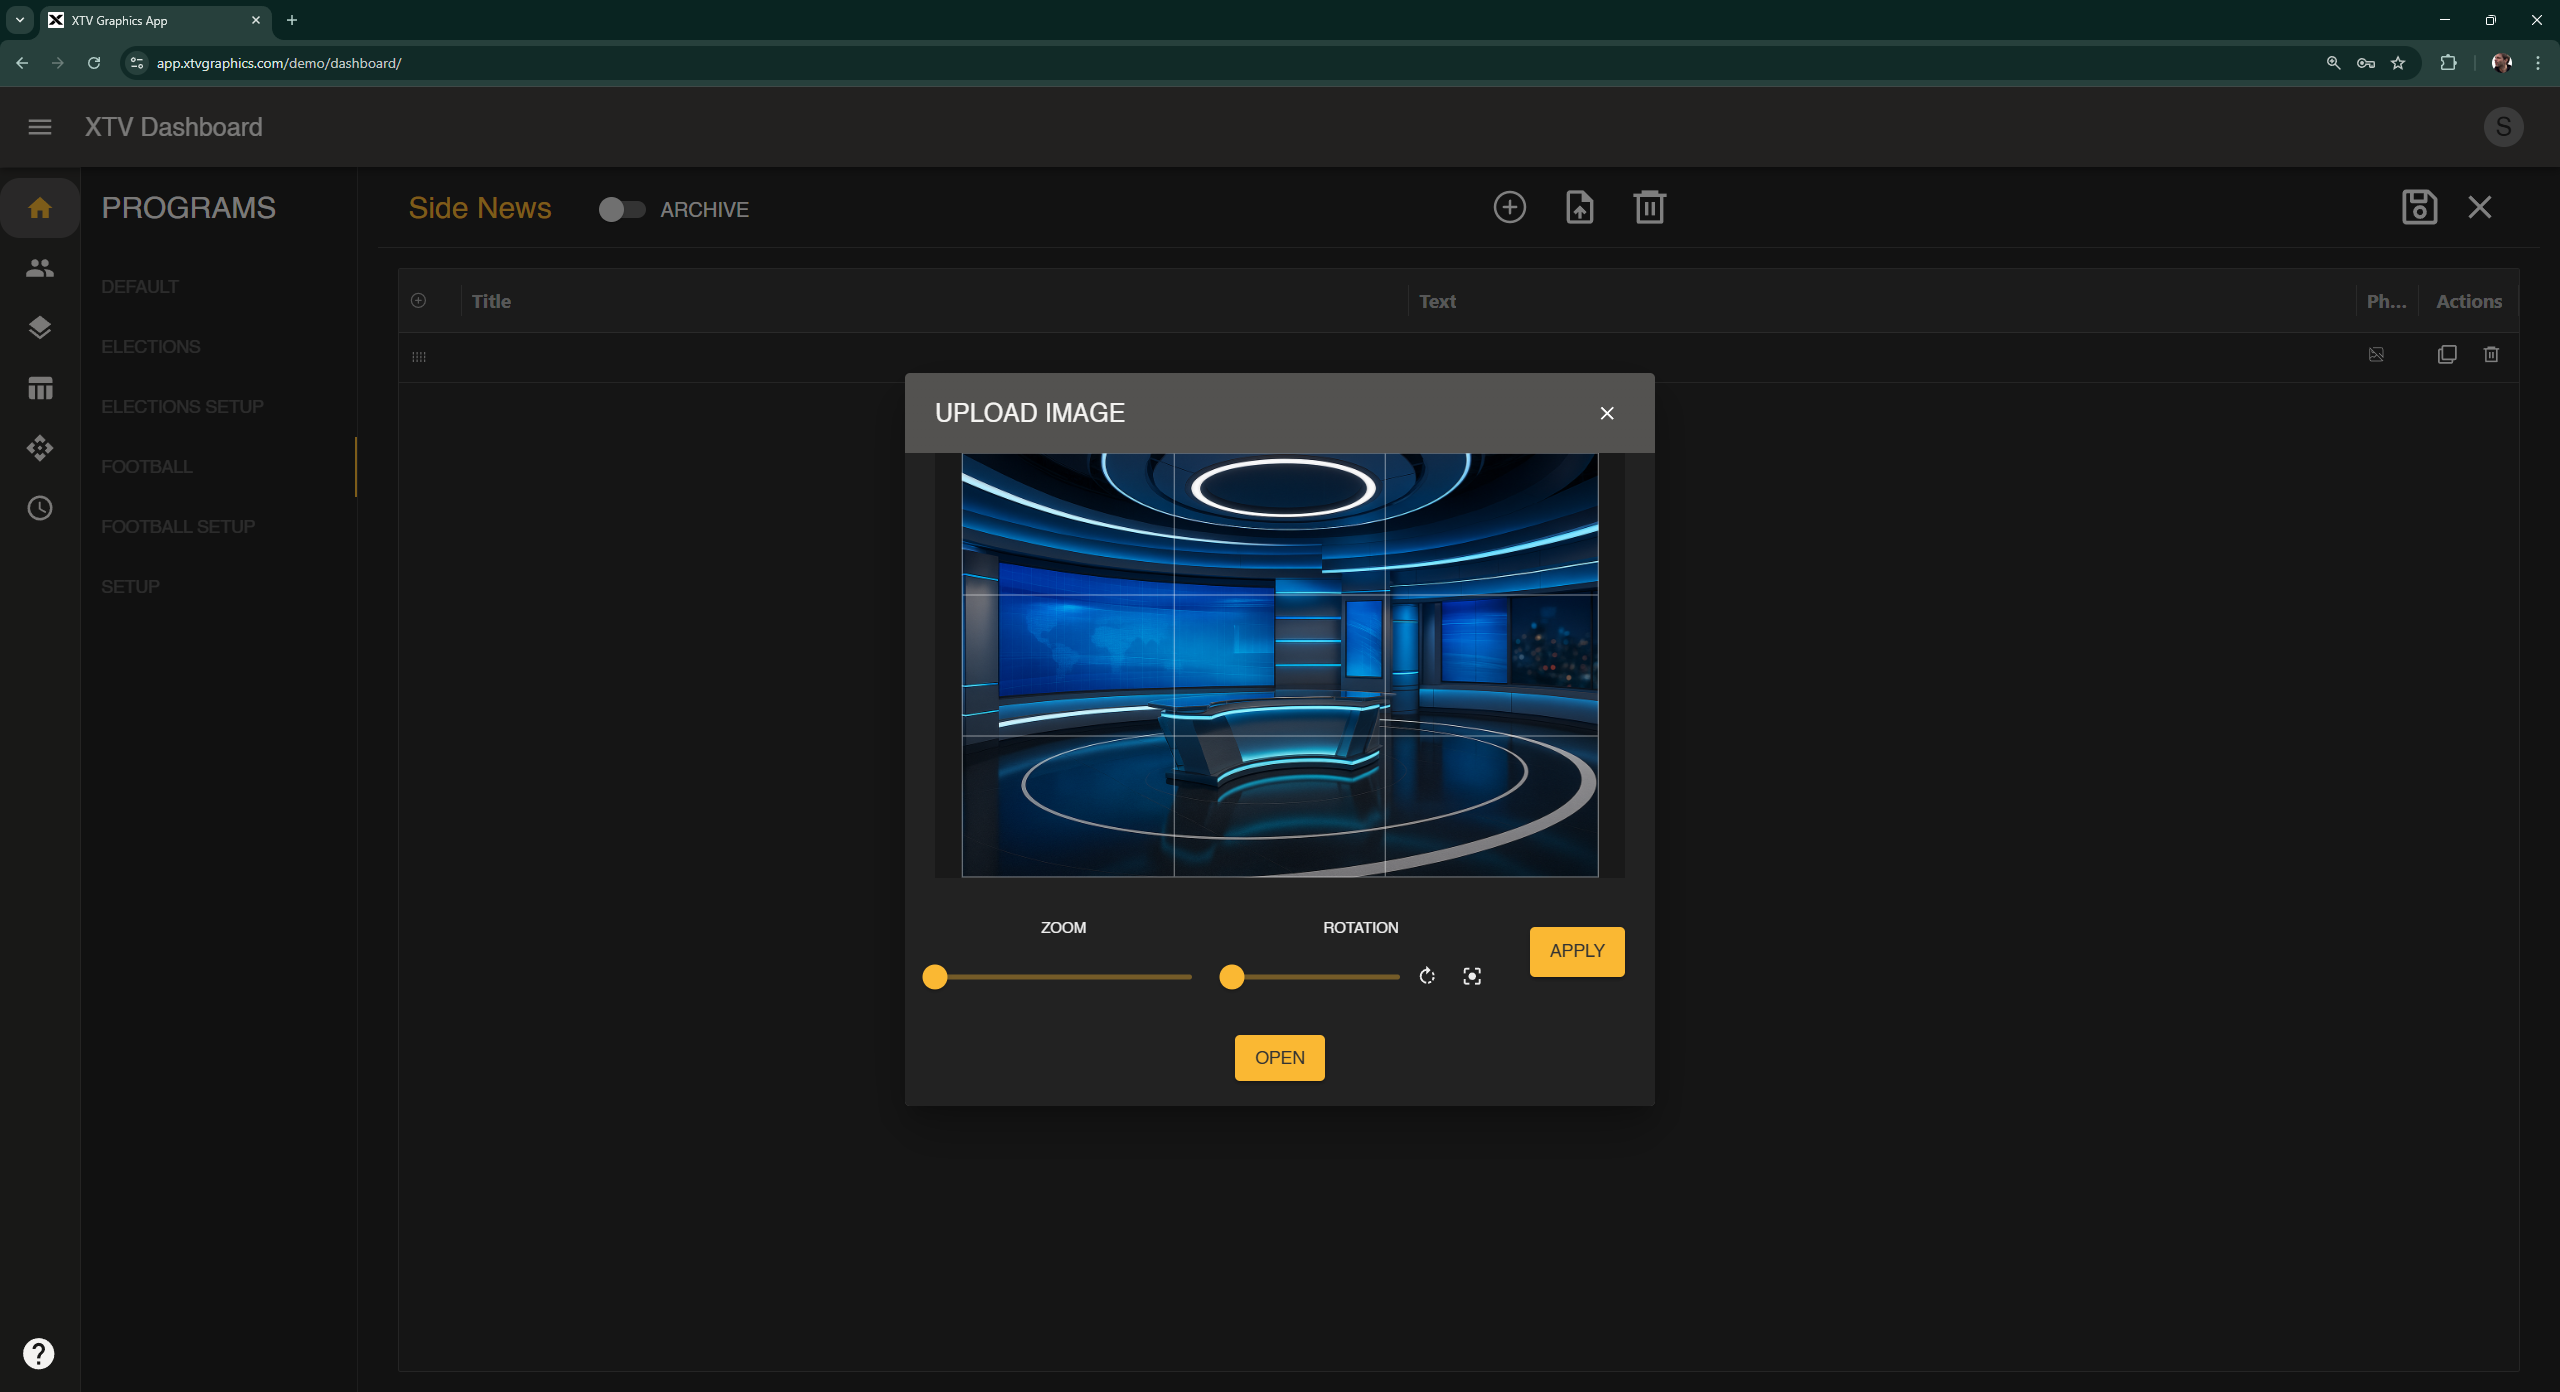2560x1392 pixels.
Task: Open the Users panel from the sidebar
Action: (x=40, y=267)
